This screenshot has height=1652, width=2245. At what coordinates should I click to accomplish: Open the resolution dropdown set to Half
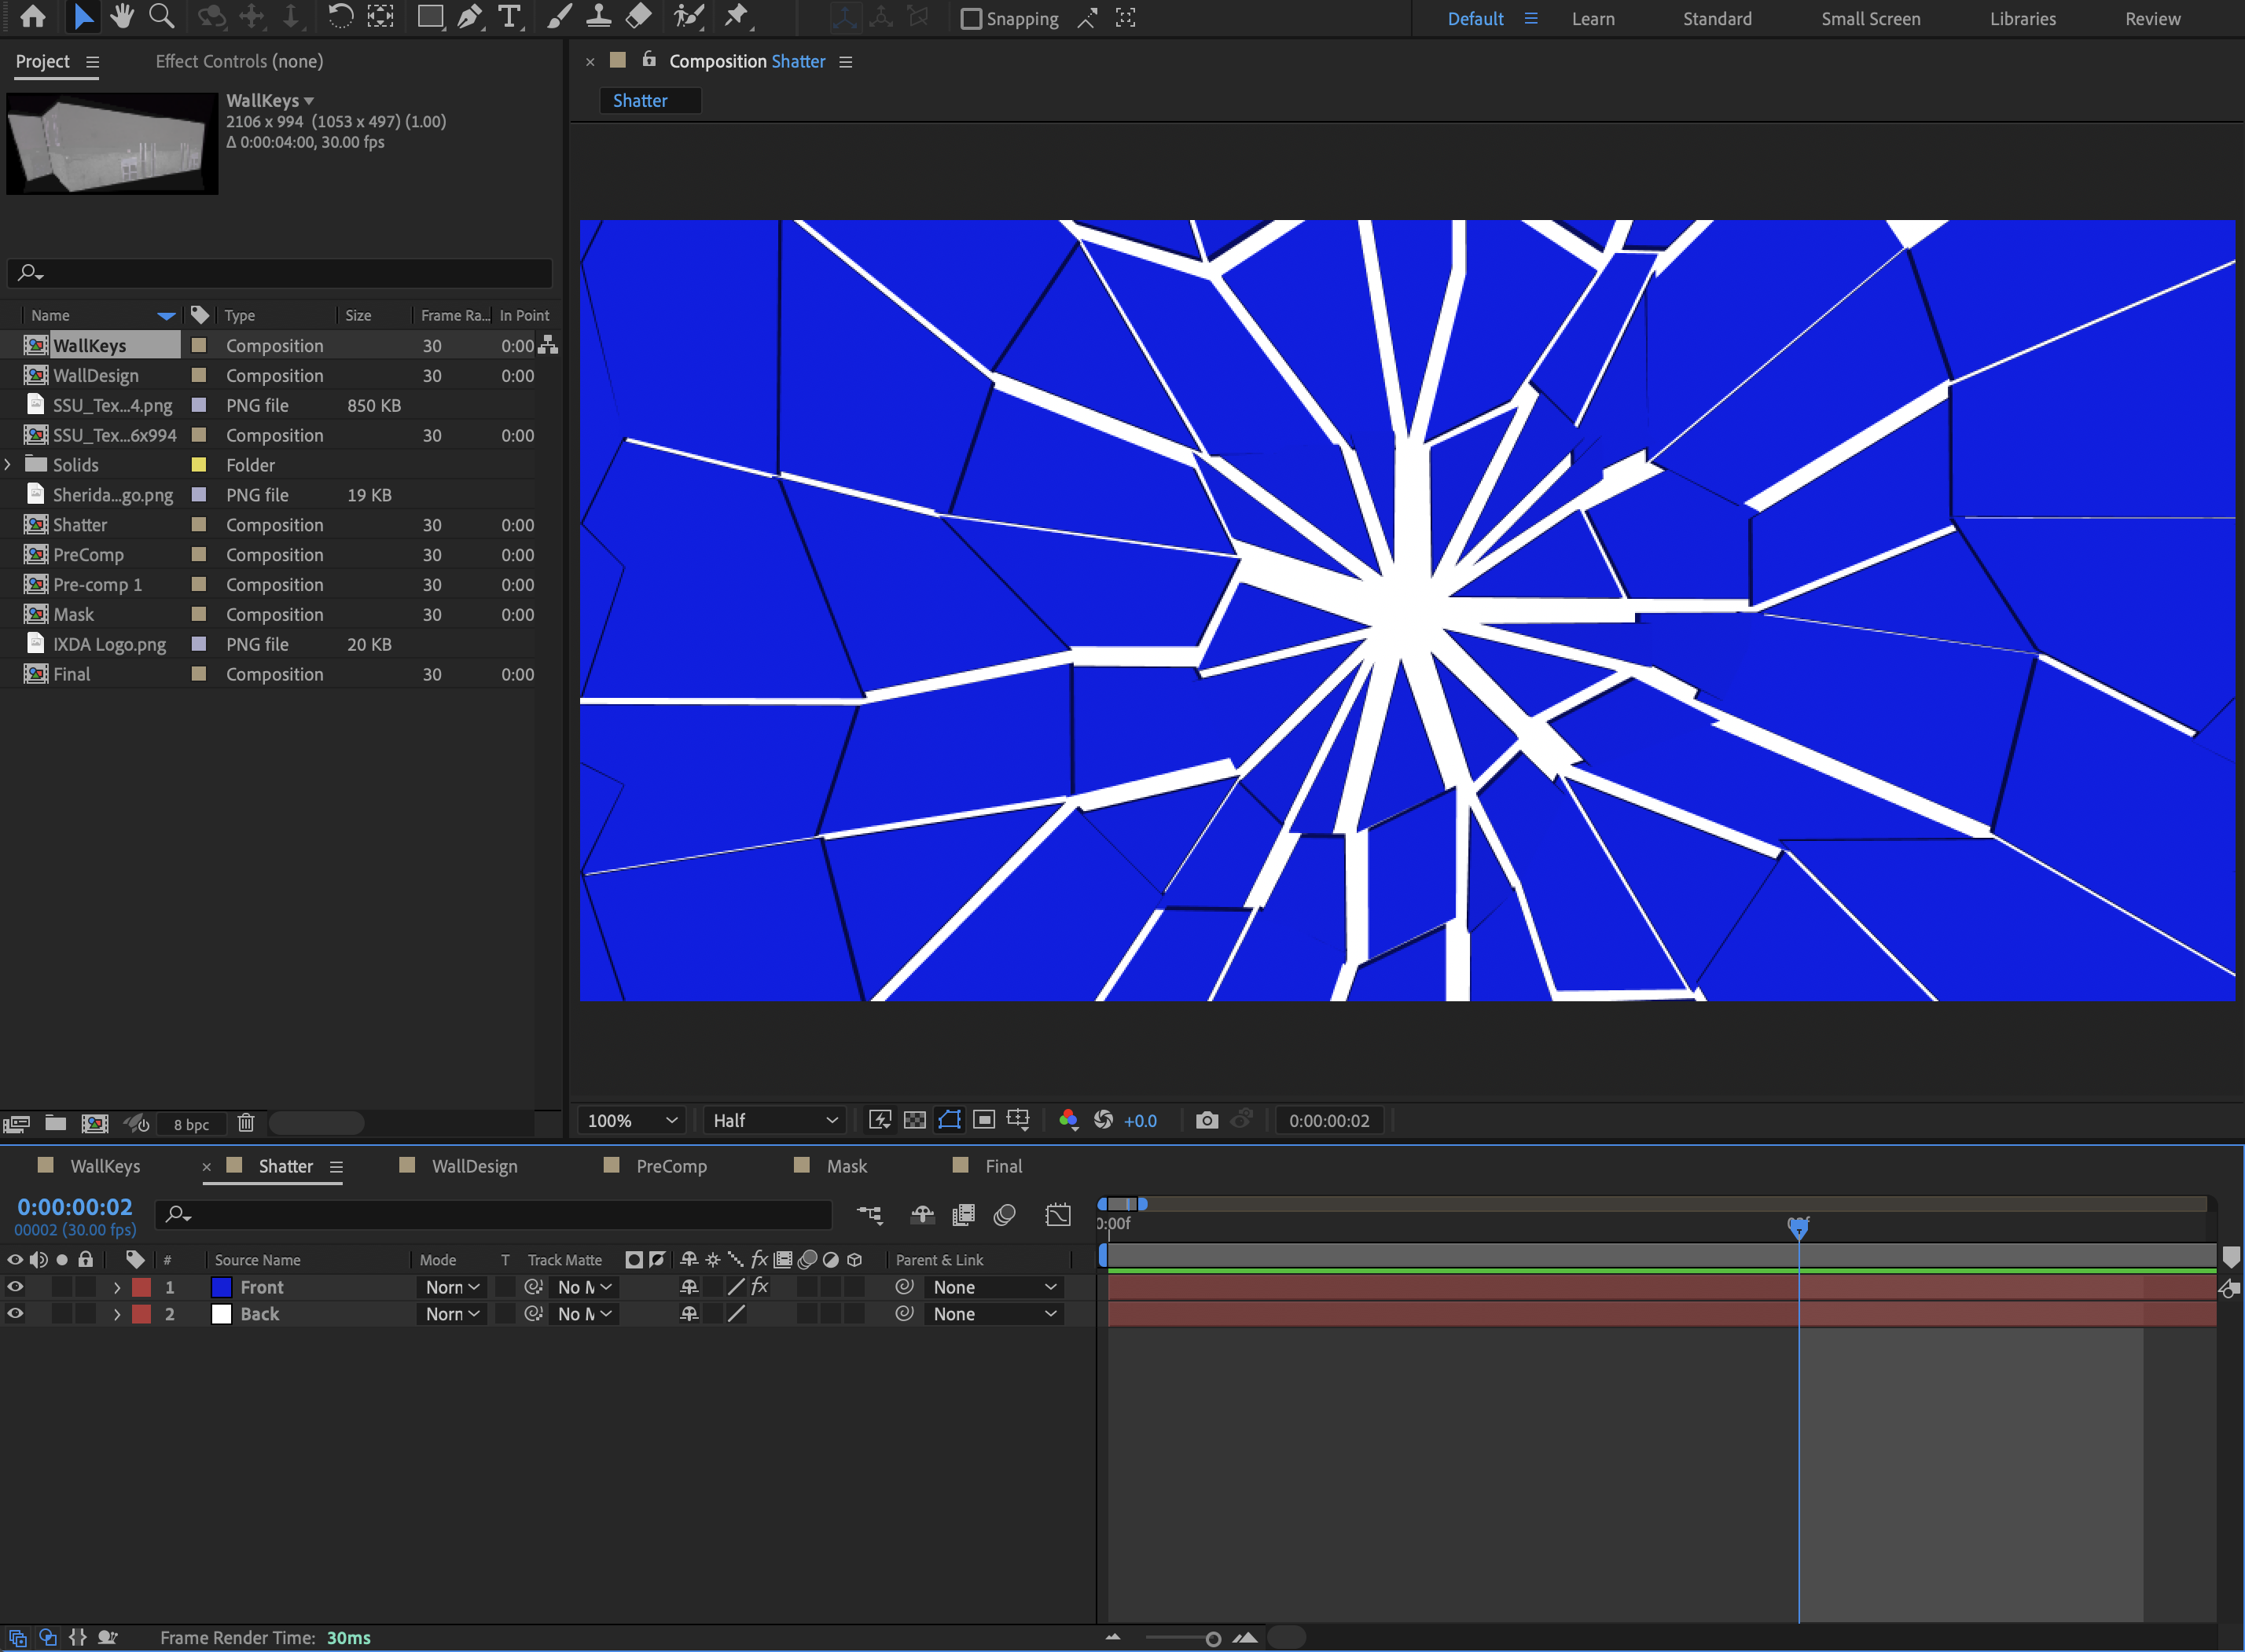(773, 1120)
